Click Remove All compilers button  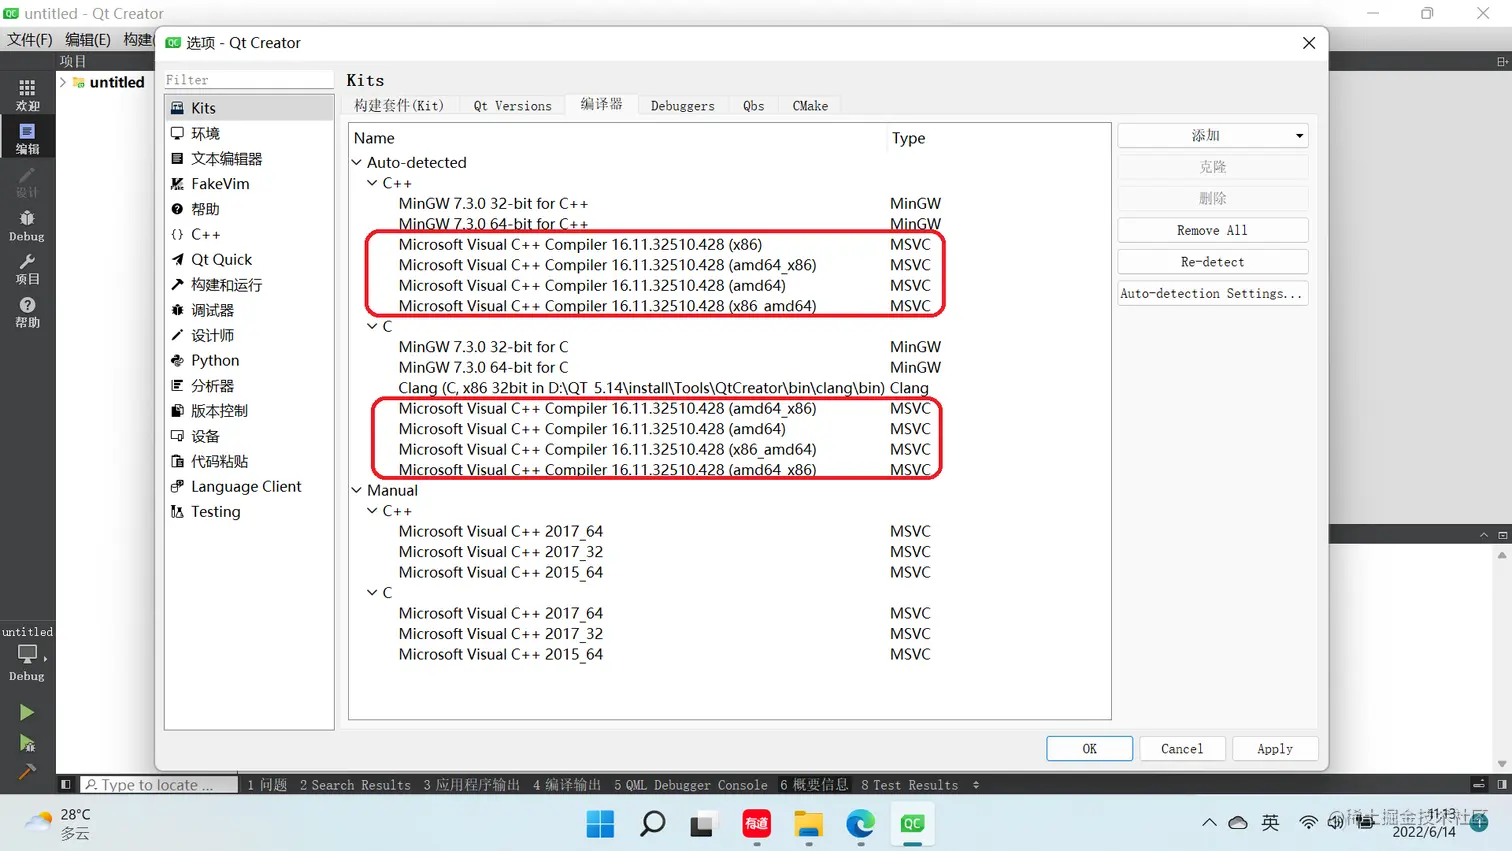1212,230
